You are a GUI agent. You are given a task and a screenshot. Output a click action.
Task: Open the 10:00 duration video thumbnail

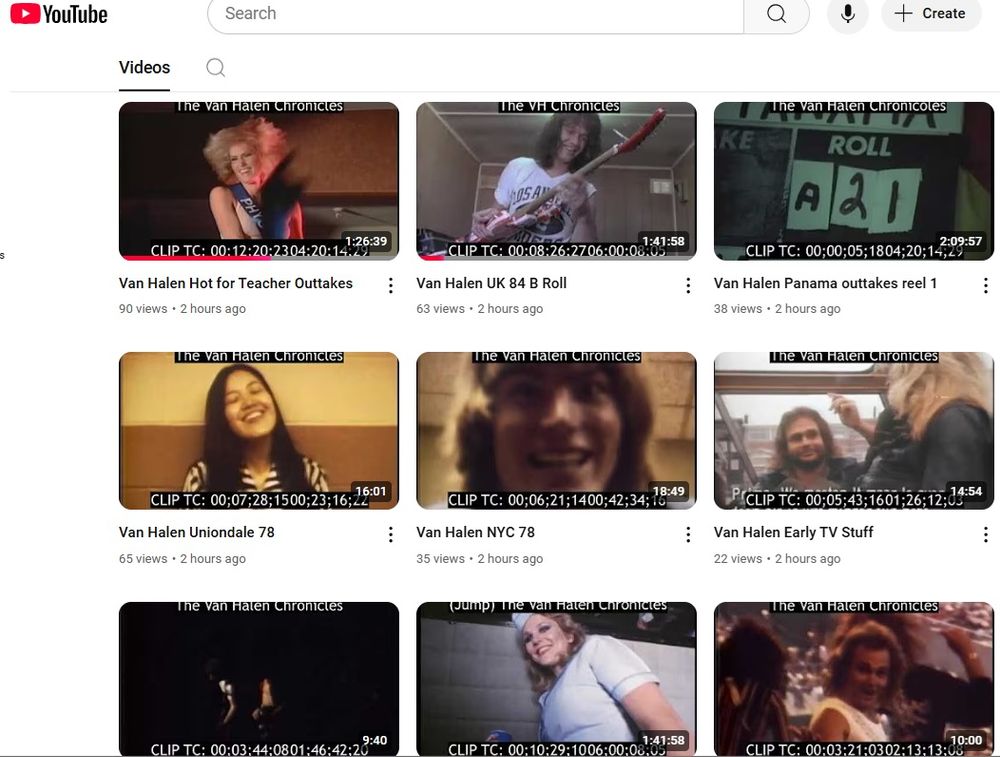tap(854, 679)
